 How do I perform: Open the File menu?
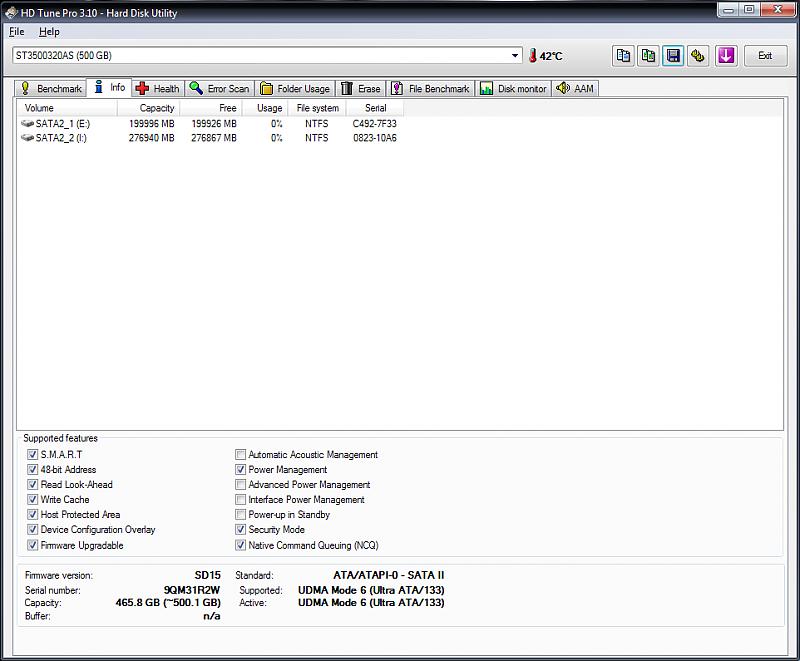pos(17,32)
